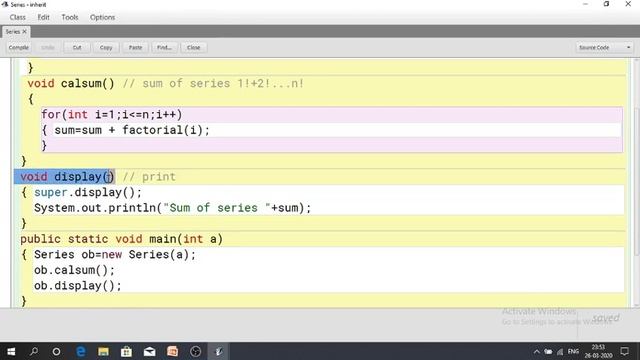Image resolution: width=640 pixels, height=360 pixels.
Task: Open the taskbar clock and date
Action: [598, 351]
